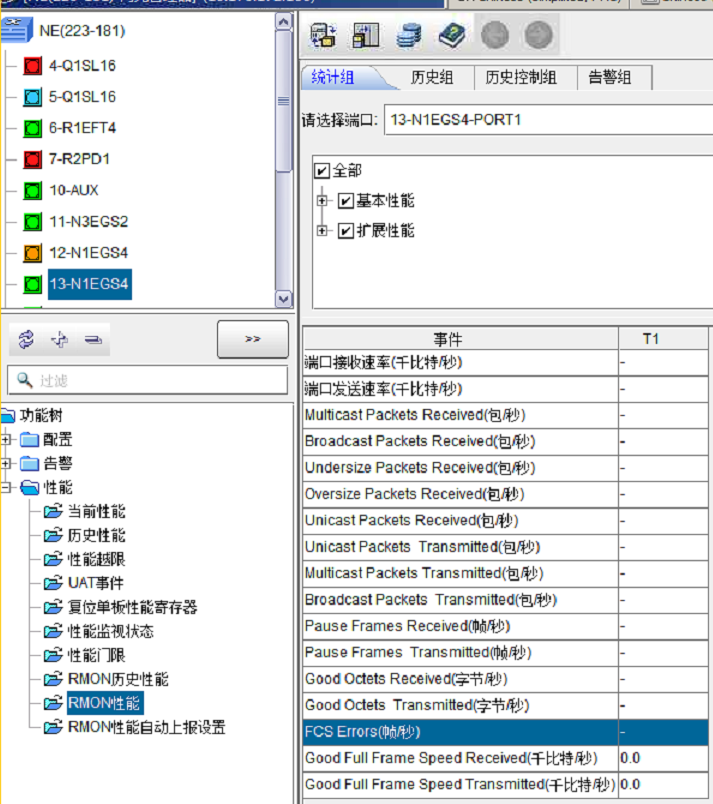Click the magnifier icon in filter box
Viewport: 713px width, 804px height.
coord(24,380)
